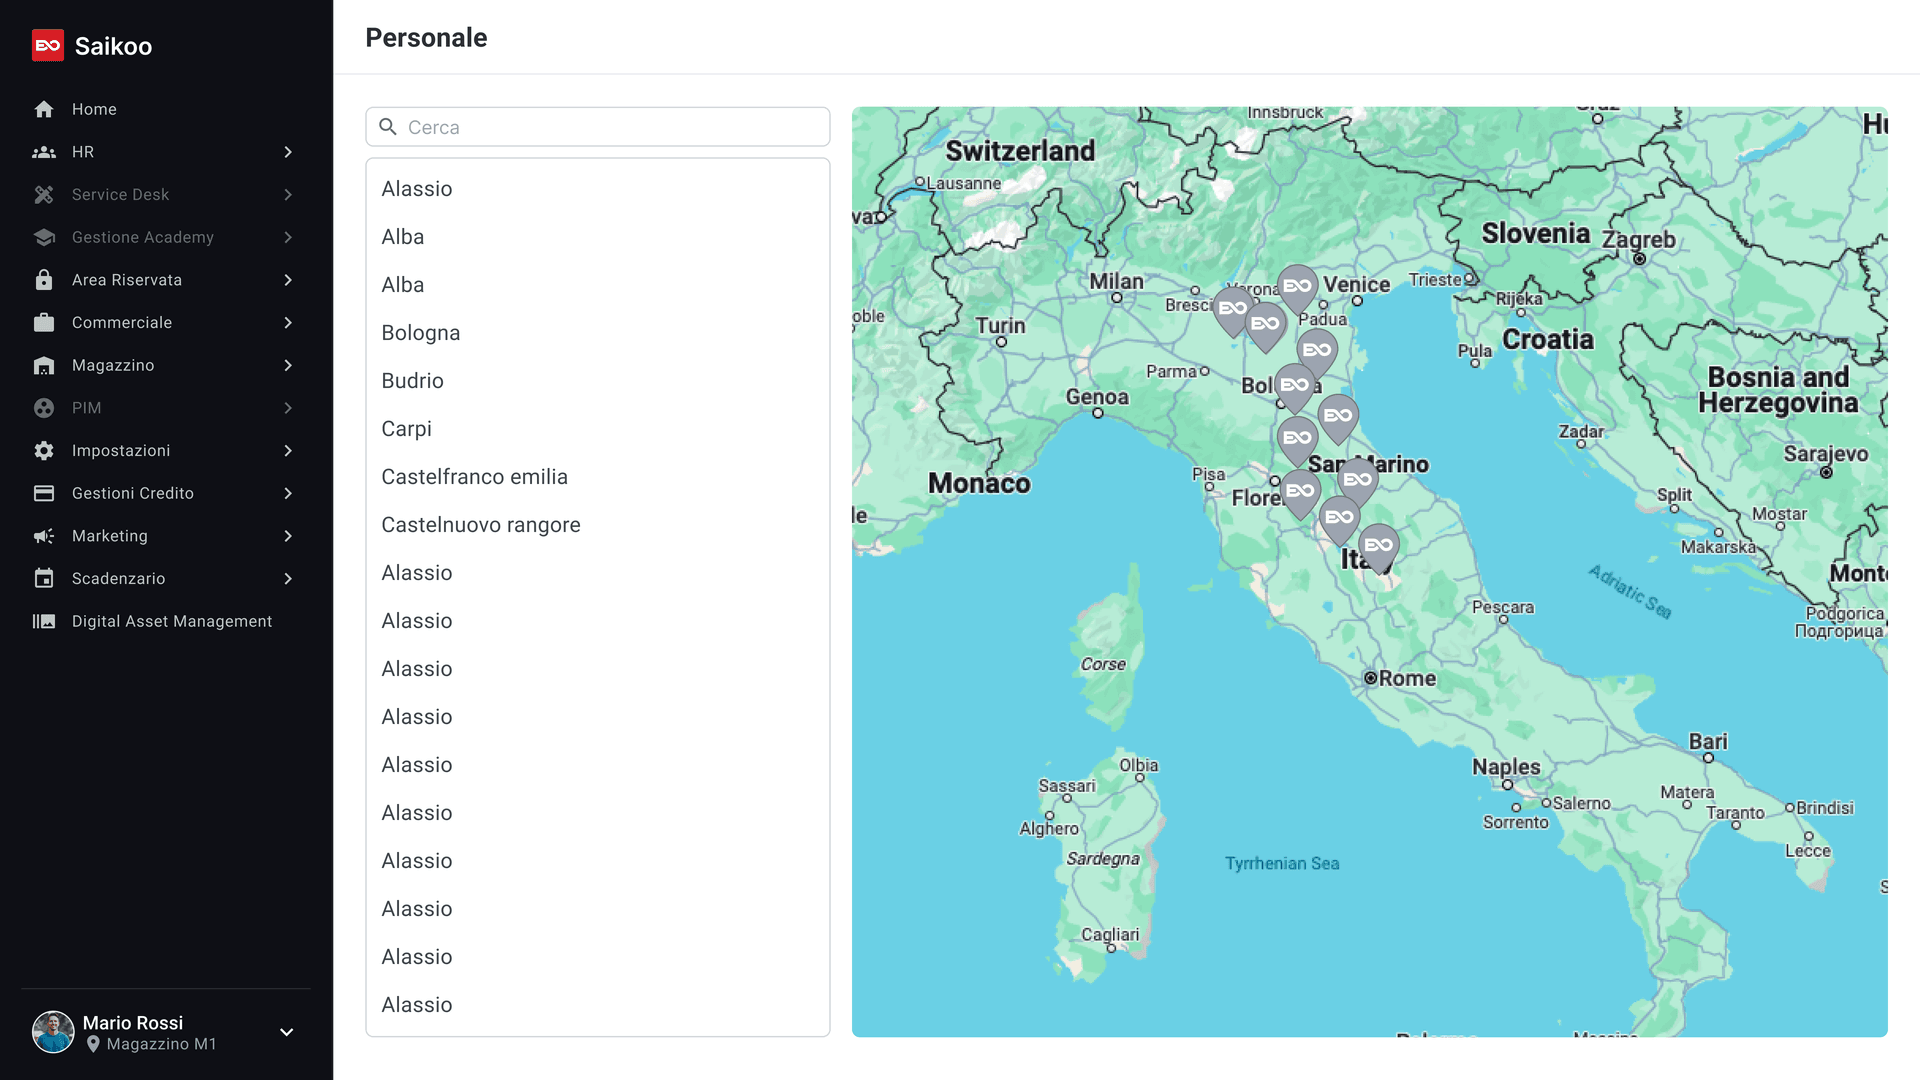Expand the Commerciale submenu arrow

click(x=288, y=322)
